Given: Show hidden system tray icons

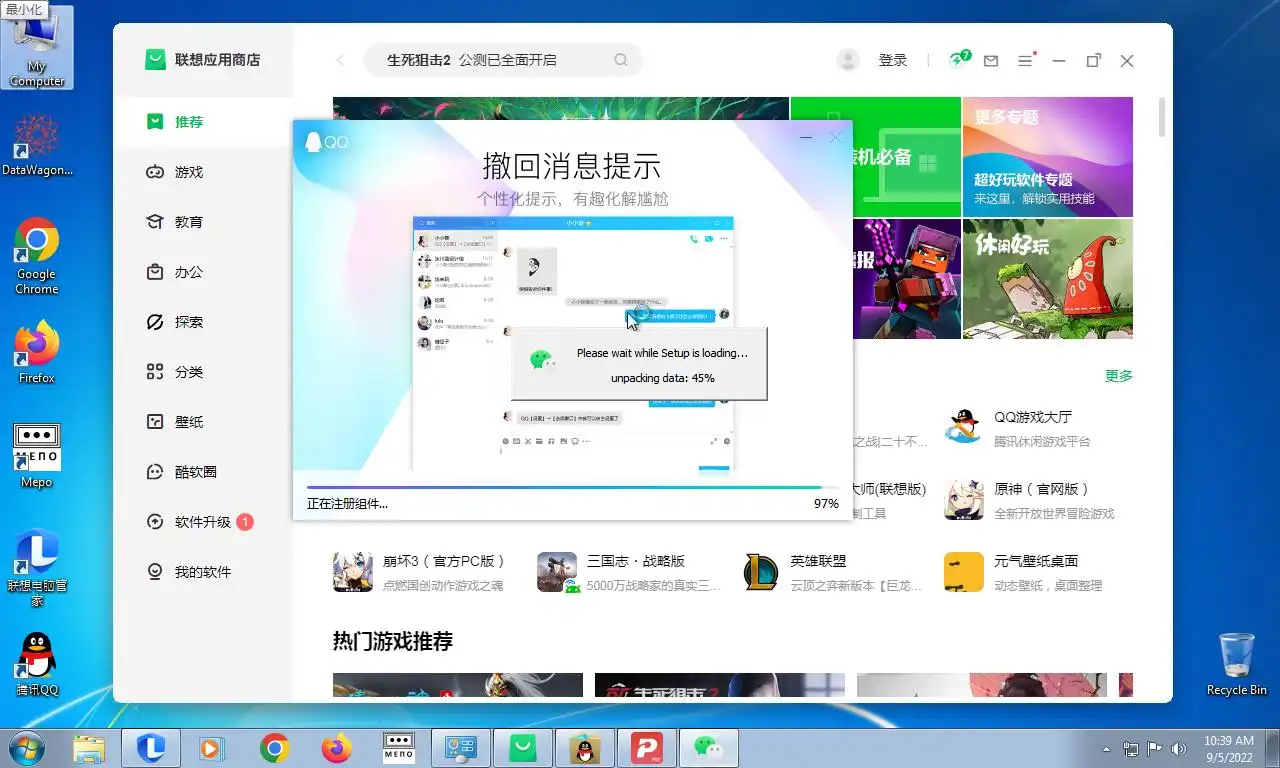Looking at the screenshot, I should pyautogui.click(x=1106, y=748).
